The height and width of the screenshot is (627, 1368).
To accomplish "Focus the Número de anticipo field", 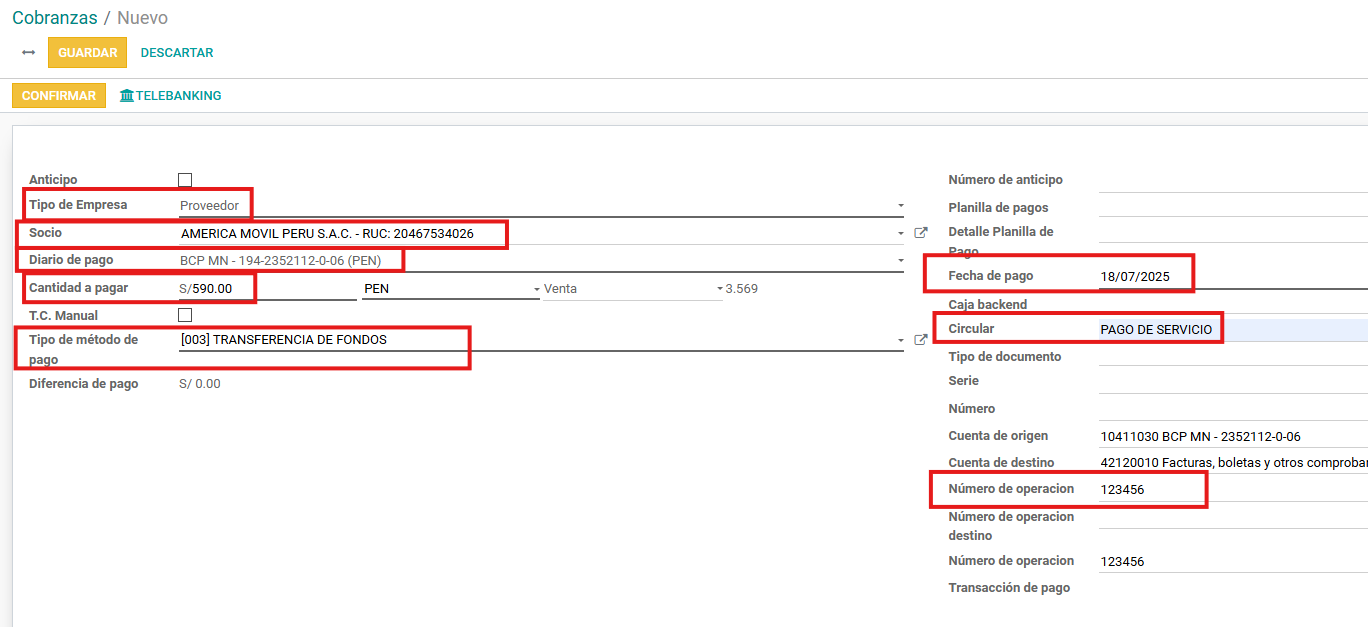I will click(x=1230, y=180).
